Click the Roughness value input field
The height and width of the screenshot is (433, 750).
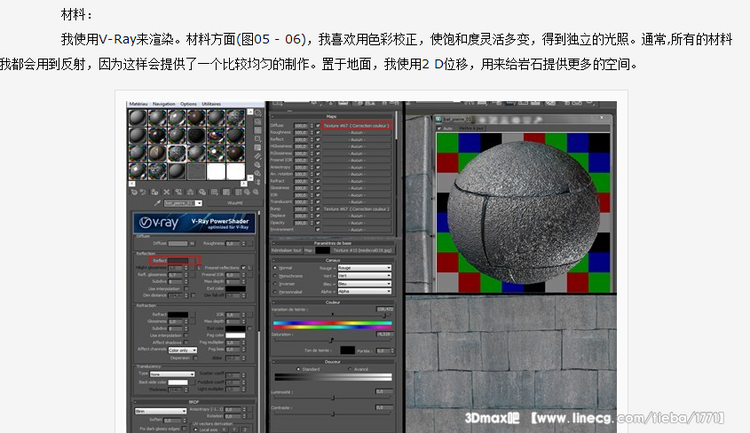pos(232,243)
